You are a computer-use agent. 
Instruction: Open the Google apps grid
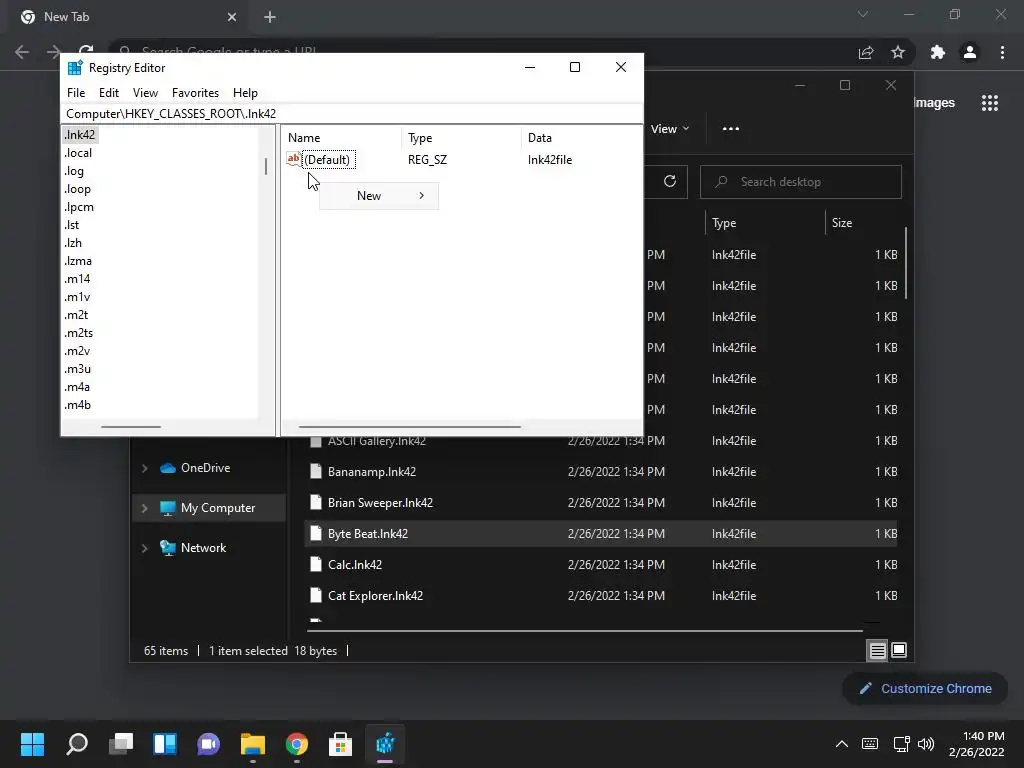pyautogui.click(x=989, y=103)
